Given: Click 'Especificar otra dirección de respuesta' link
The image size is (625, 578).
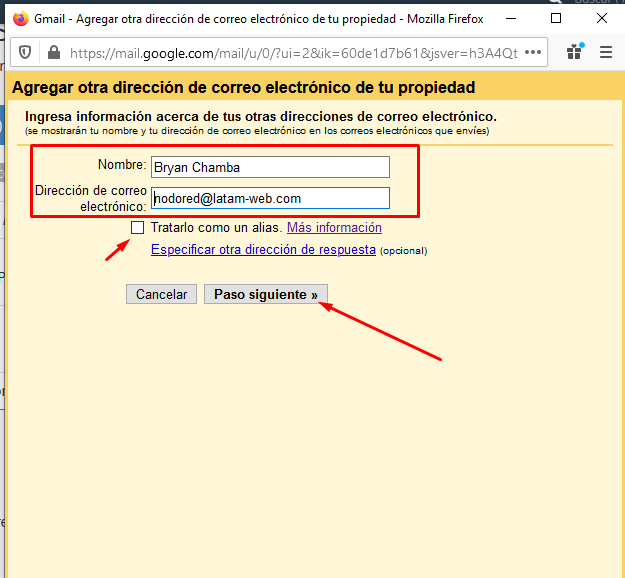Looking at the screenshot, I should (x=263, y=250).
